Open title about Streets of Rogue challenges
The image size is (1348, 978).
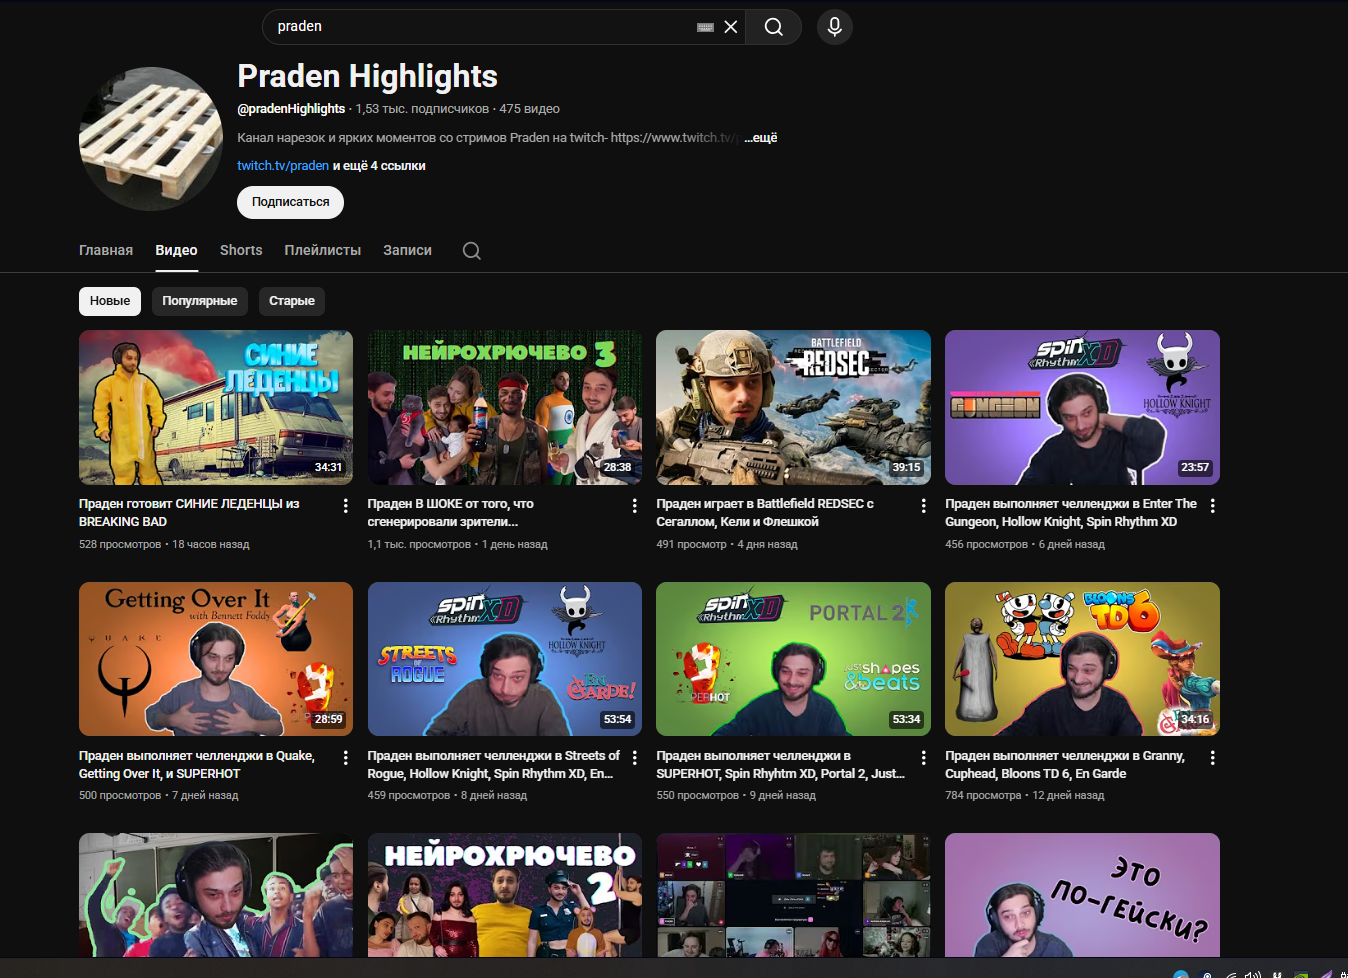point(494,765)
